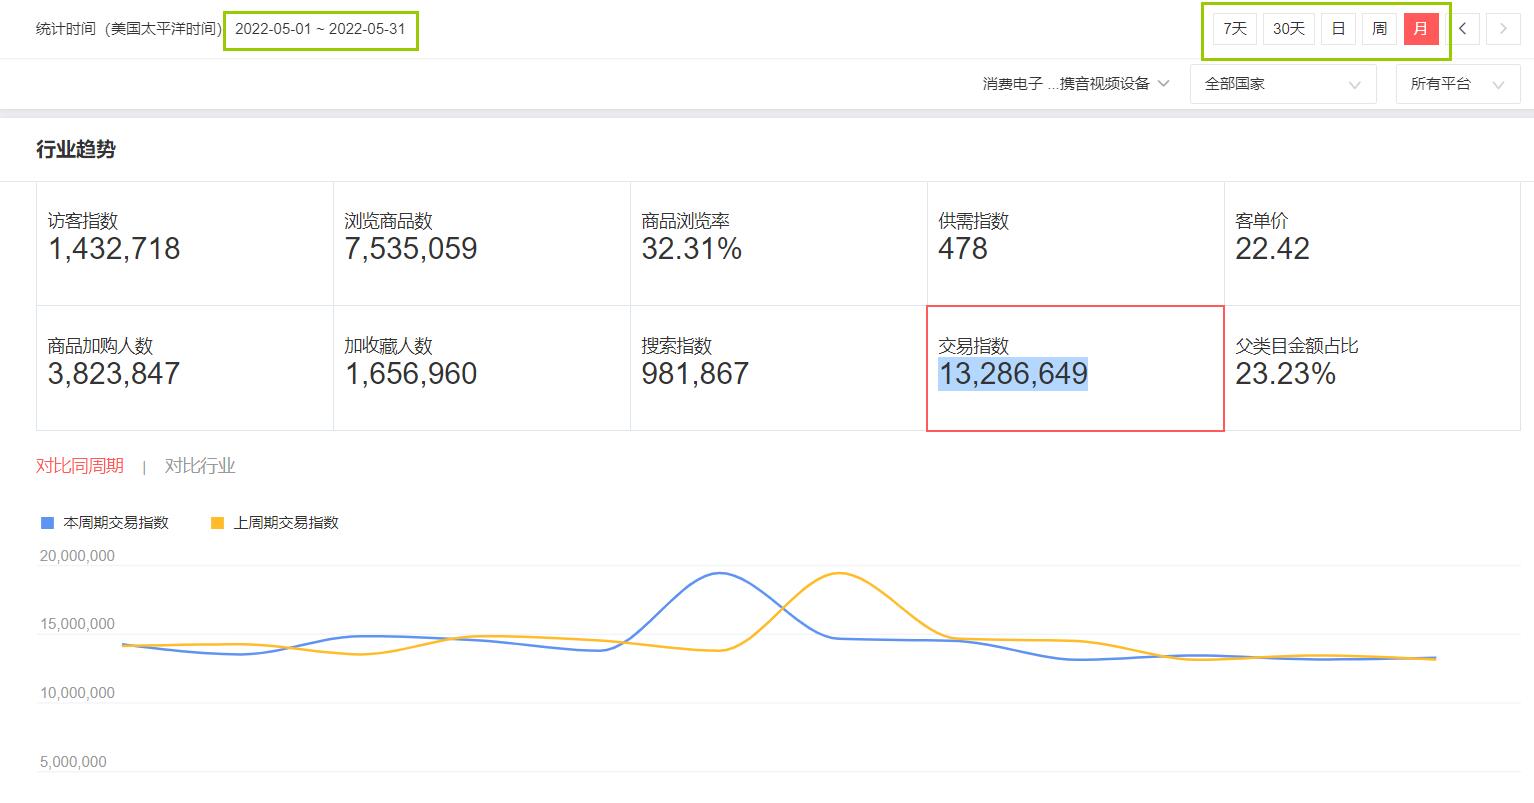Open the 全部国家 country dropdown
This screenshot has height=803, width=1534.
point(1283,84)
